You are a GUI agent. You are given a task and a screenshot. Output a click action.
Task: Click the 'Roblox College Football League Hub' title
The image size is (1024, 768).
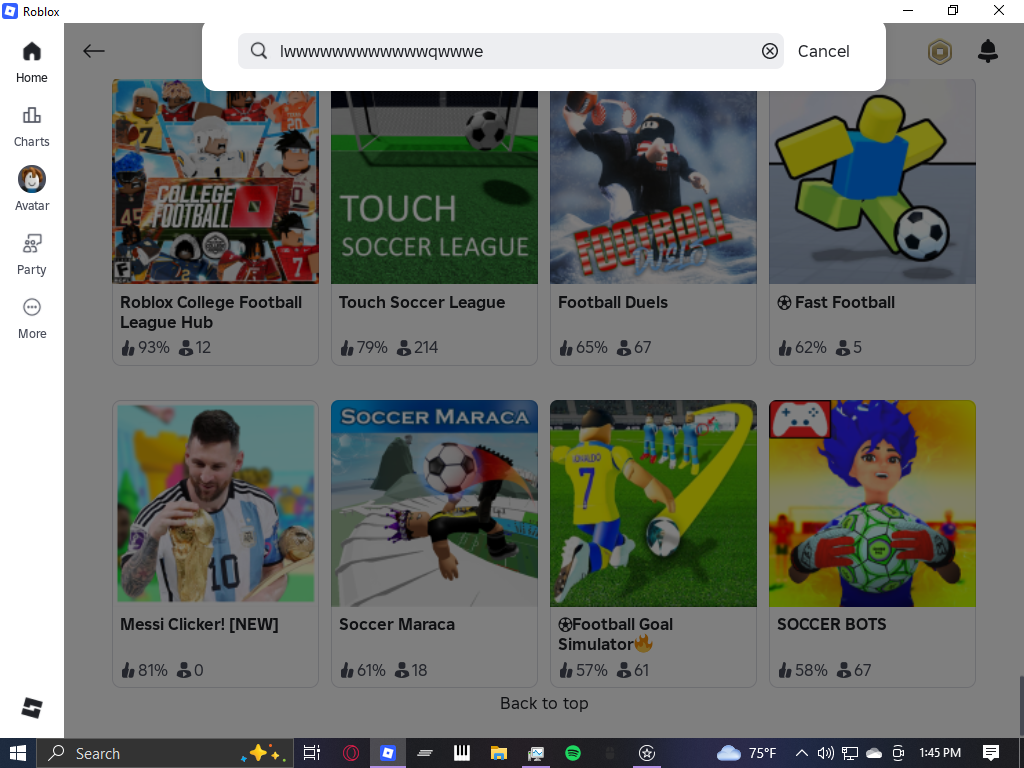[211, 312]
